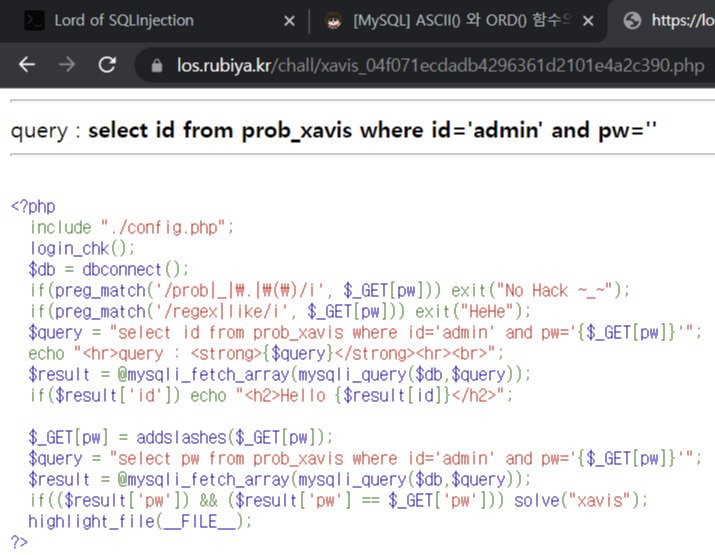Click the 'No Hack ~_~' preg_match line

click(x=330, y=290)
